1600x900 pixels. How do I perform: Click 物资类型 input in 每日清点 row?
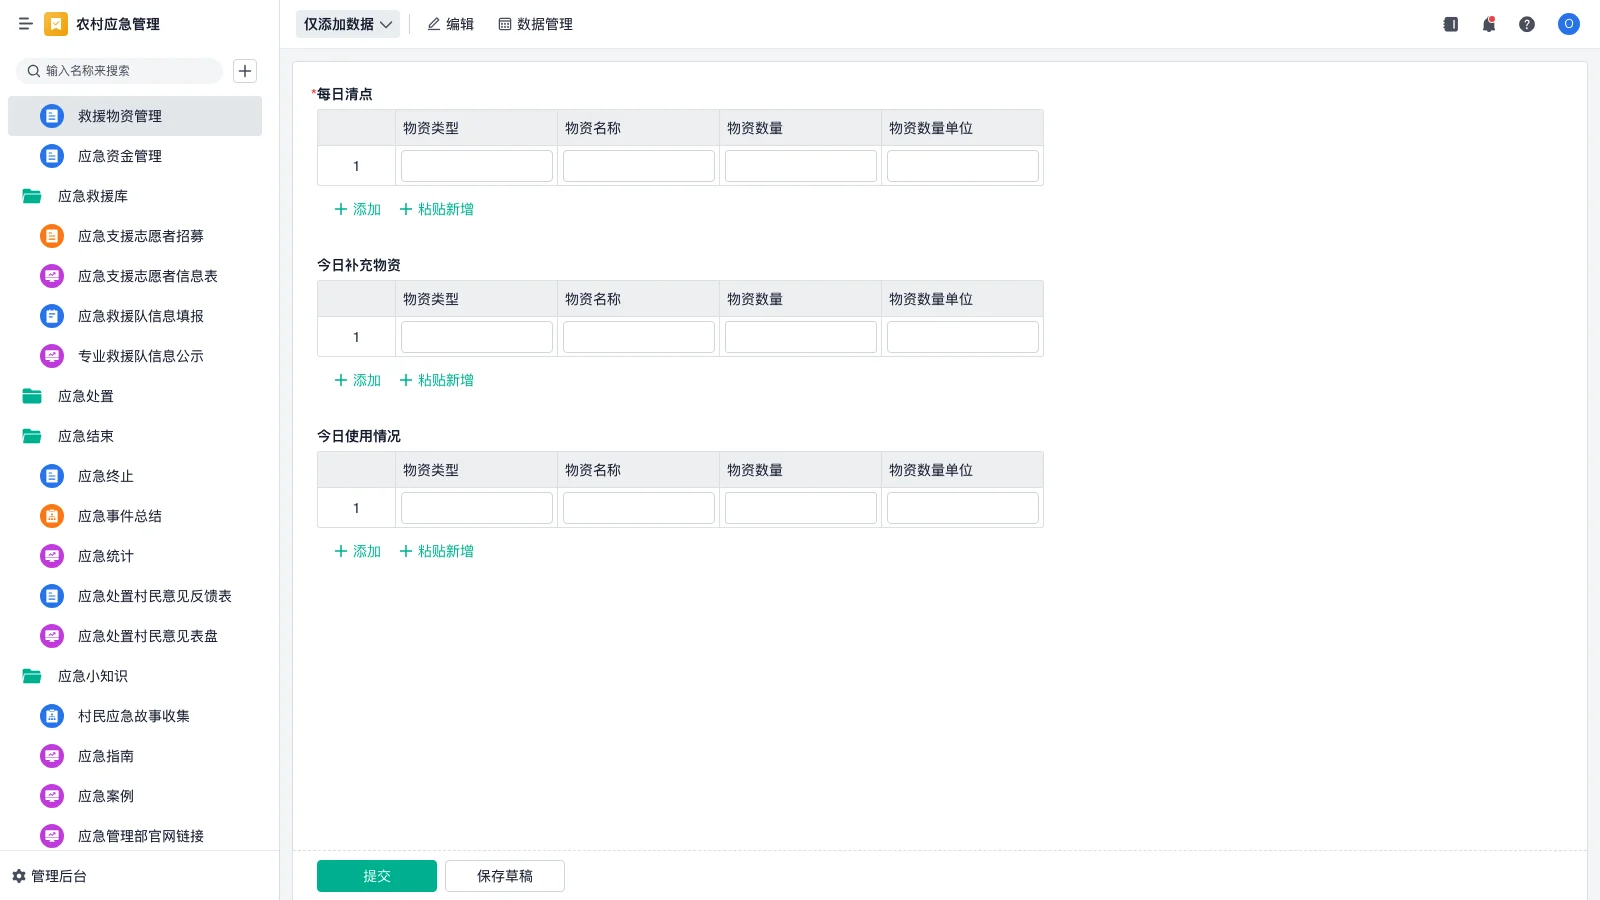point(477,166)
